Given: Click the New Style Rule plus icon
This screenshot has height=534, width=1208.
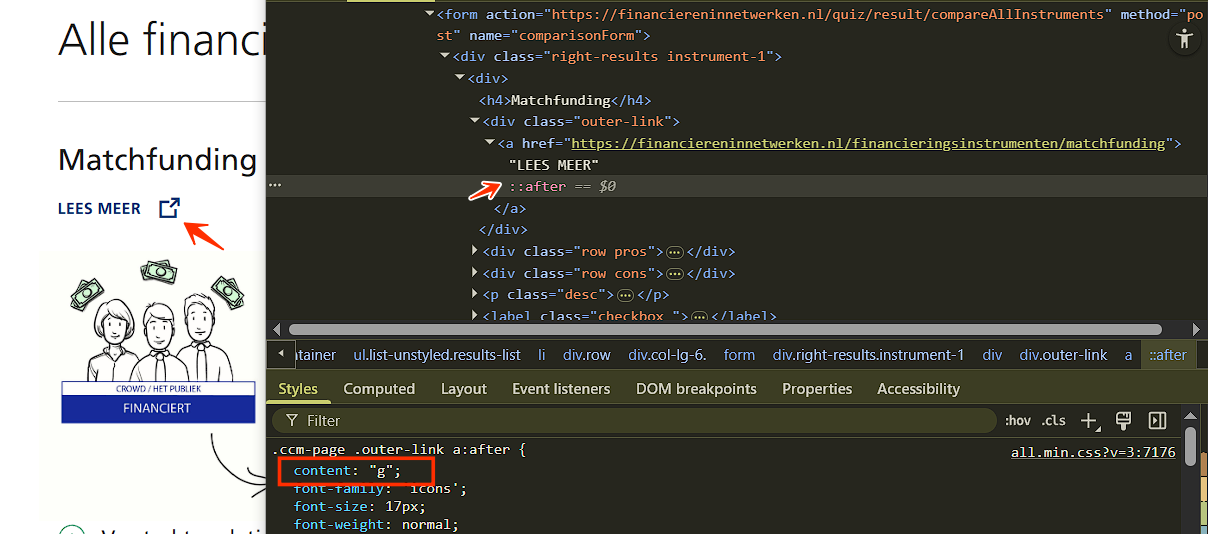Looking at the screenshot, I should (x=1090, y=421).
